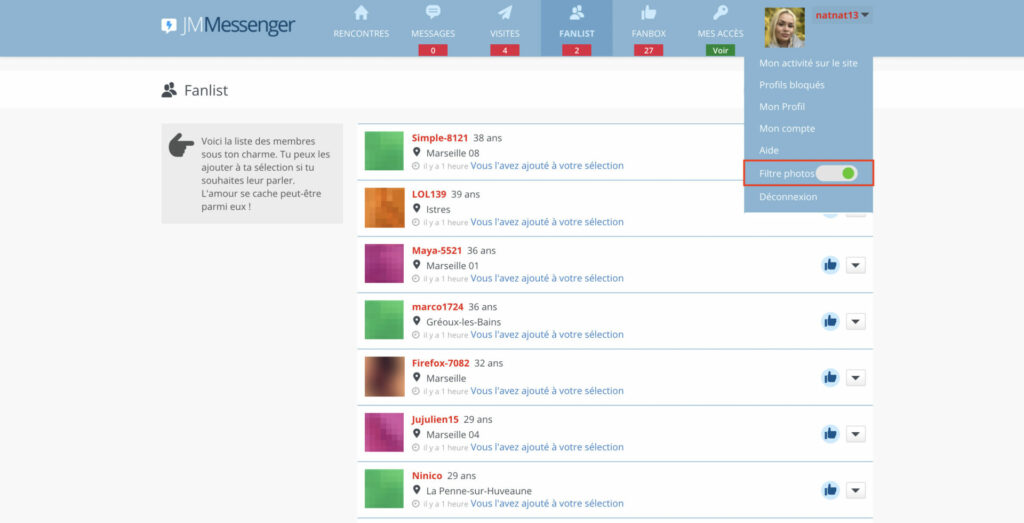Open Firefox-7082 blurred profile thumbnail

[384, 377]
